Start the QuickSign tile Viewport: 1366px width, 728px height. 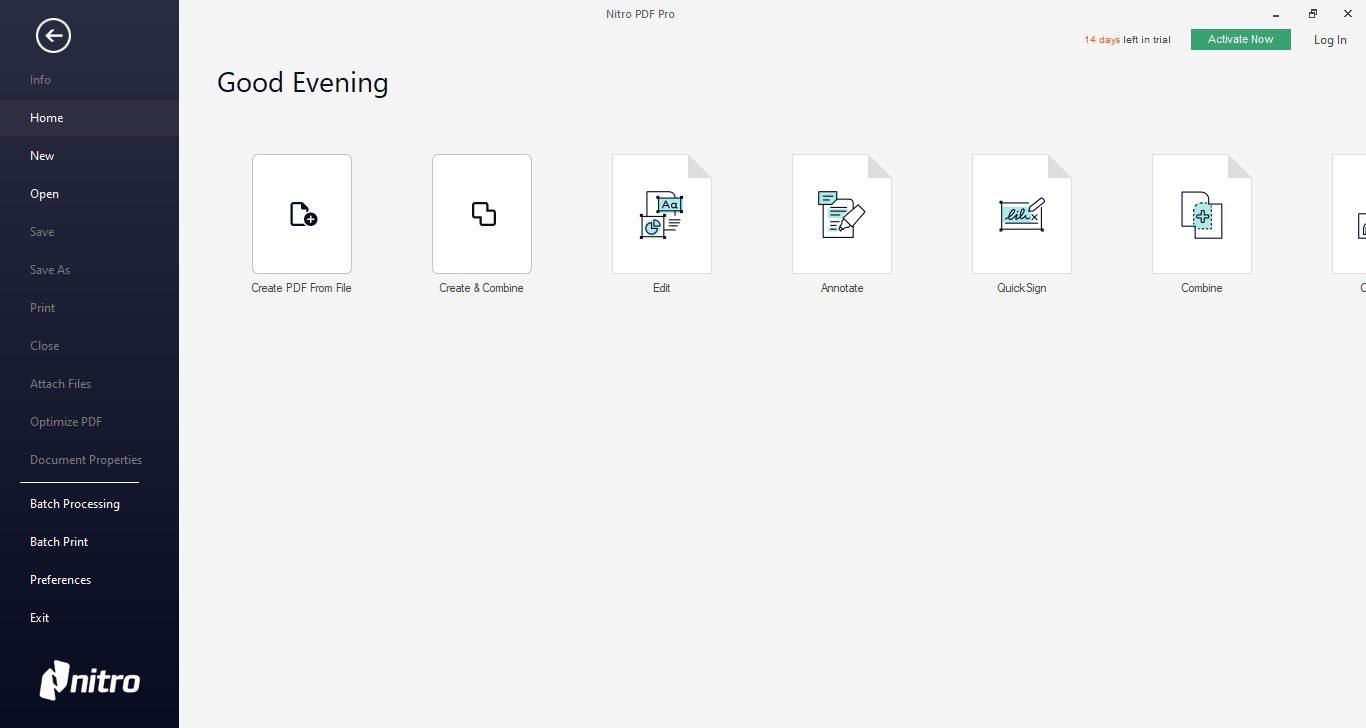click(x=1022, y=214)
